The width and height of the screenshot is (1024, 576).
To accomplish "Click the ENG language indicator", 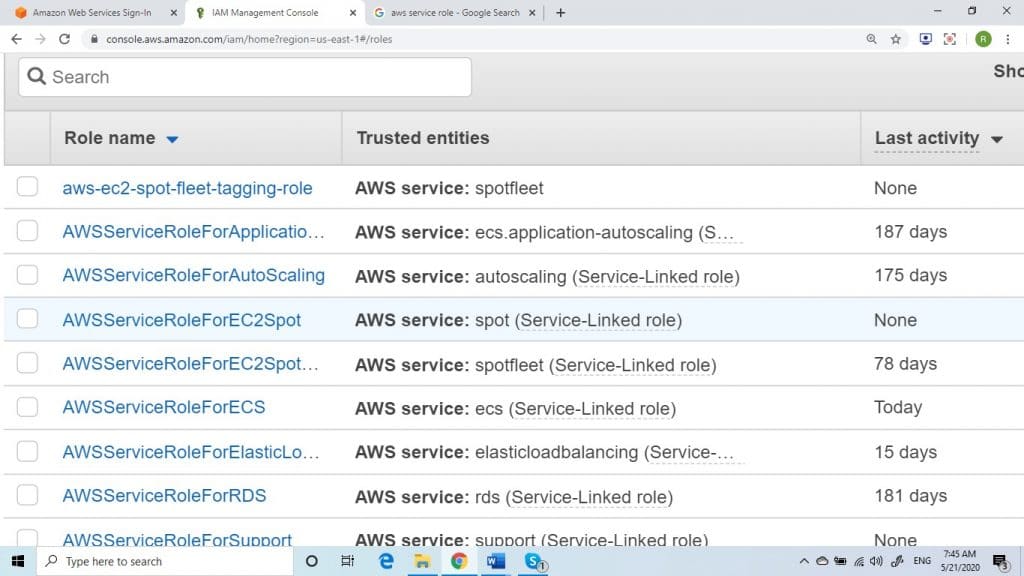I will [x=922, y=561].
